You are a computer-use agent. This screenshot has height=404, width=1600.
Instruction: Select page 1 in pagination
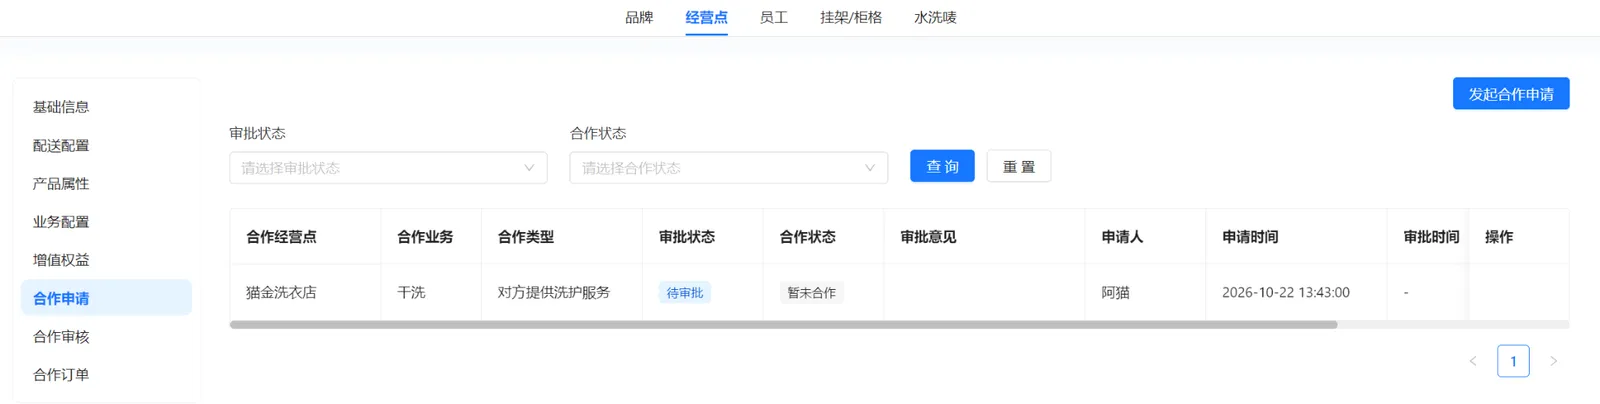point(1513,361)
